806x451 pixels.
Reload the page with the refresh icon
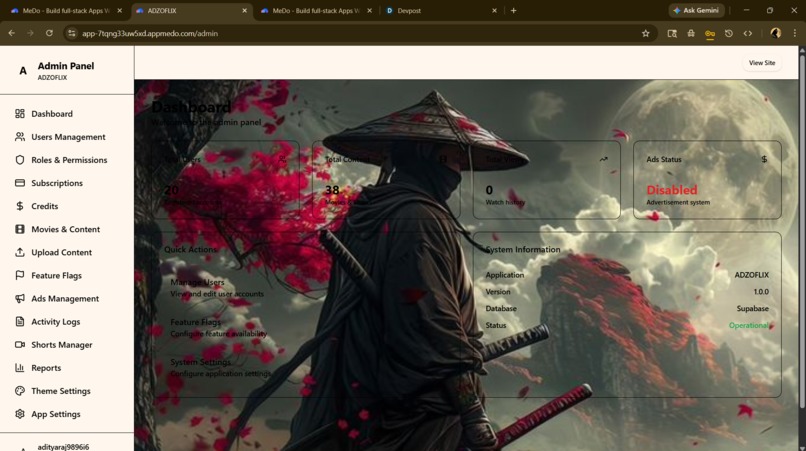(49, 33)
